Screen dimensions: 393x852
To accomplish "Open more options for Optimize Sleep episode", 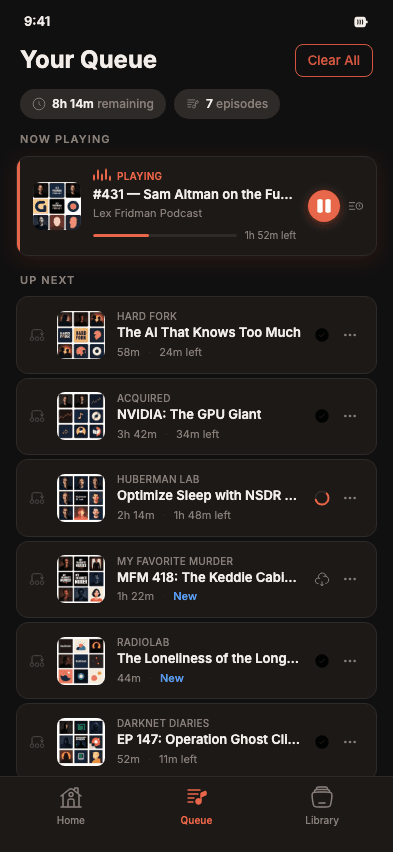I will 351,498.
